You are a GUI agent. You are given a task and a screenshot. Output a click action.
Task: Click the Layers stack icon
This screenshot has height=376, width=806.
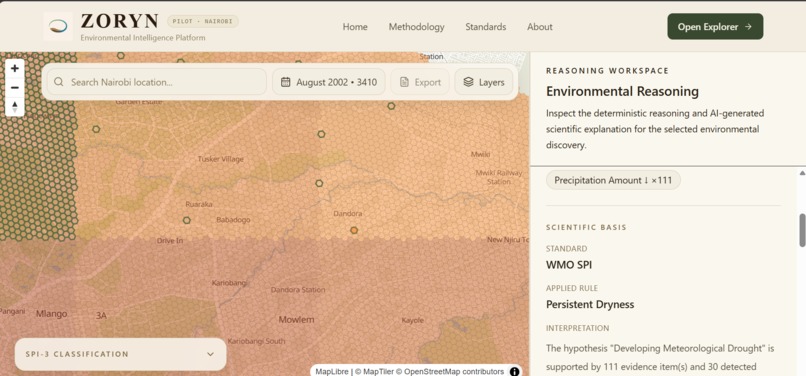point(468,82)
